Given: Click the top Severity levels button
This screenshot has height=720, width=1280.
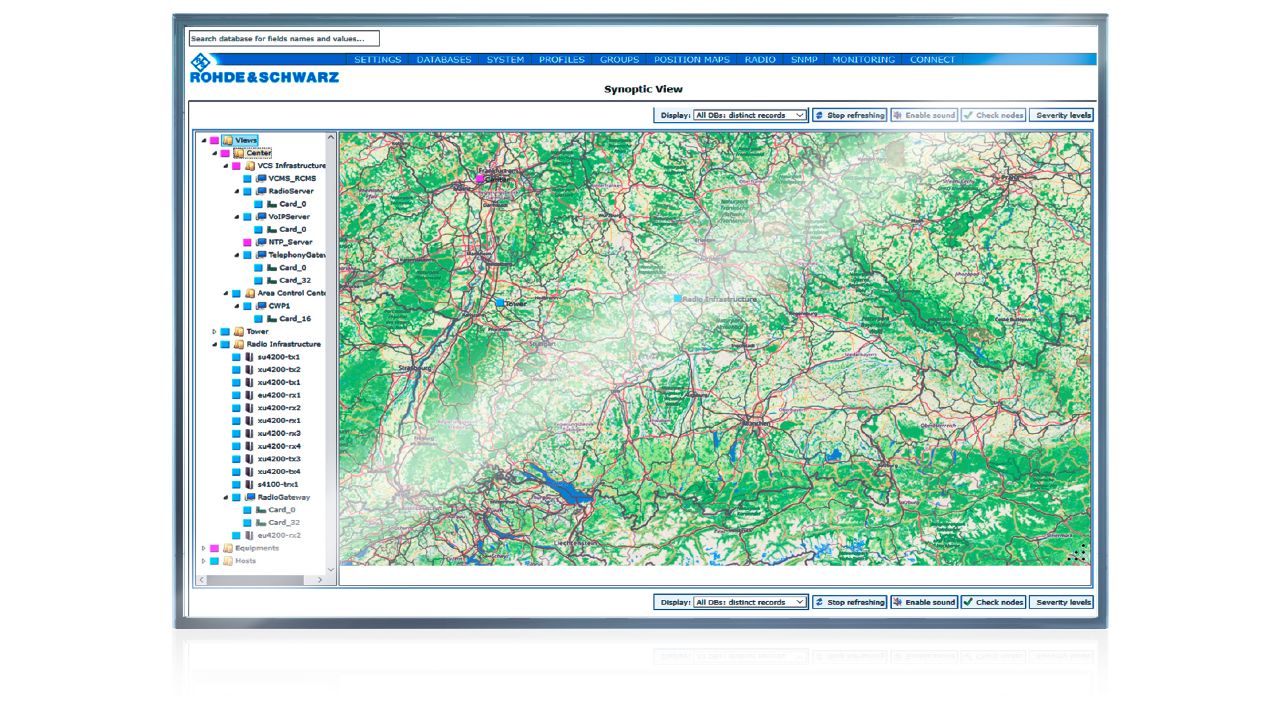Looking at the screenshot, I should 1061,115.
